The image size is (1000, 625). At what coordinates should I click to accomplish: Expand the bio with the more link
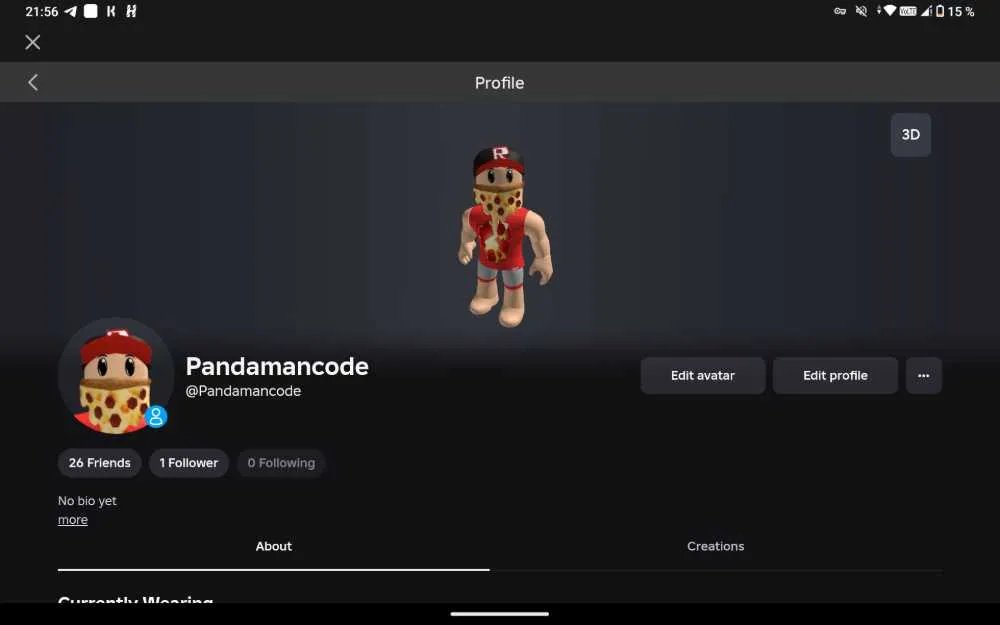tap(73, 520)
